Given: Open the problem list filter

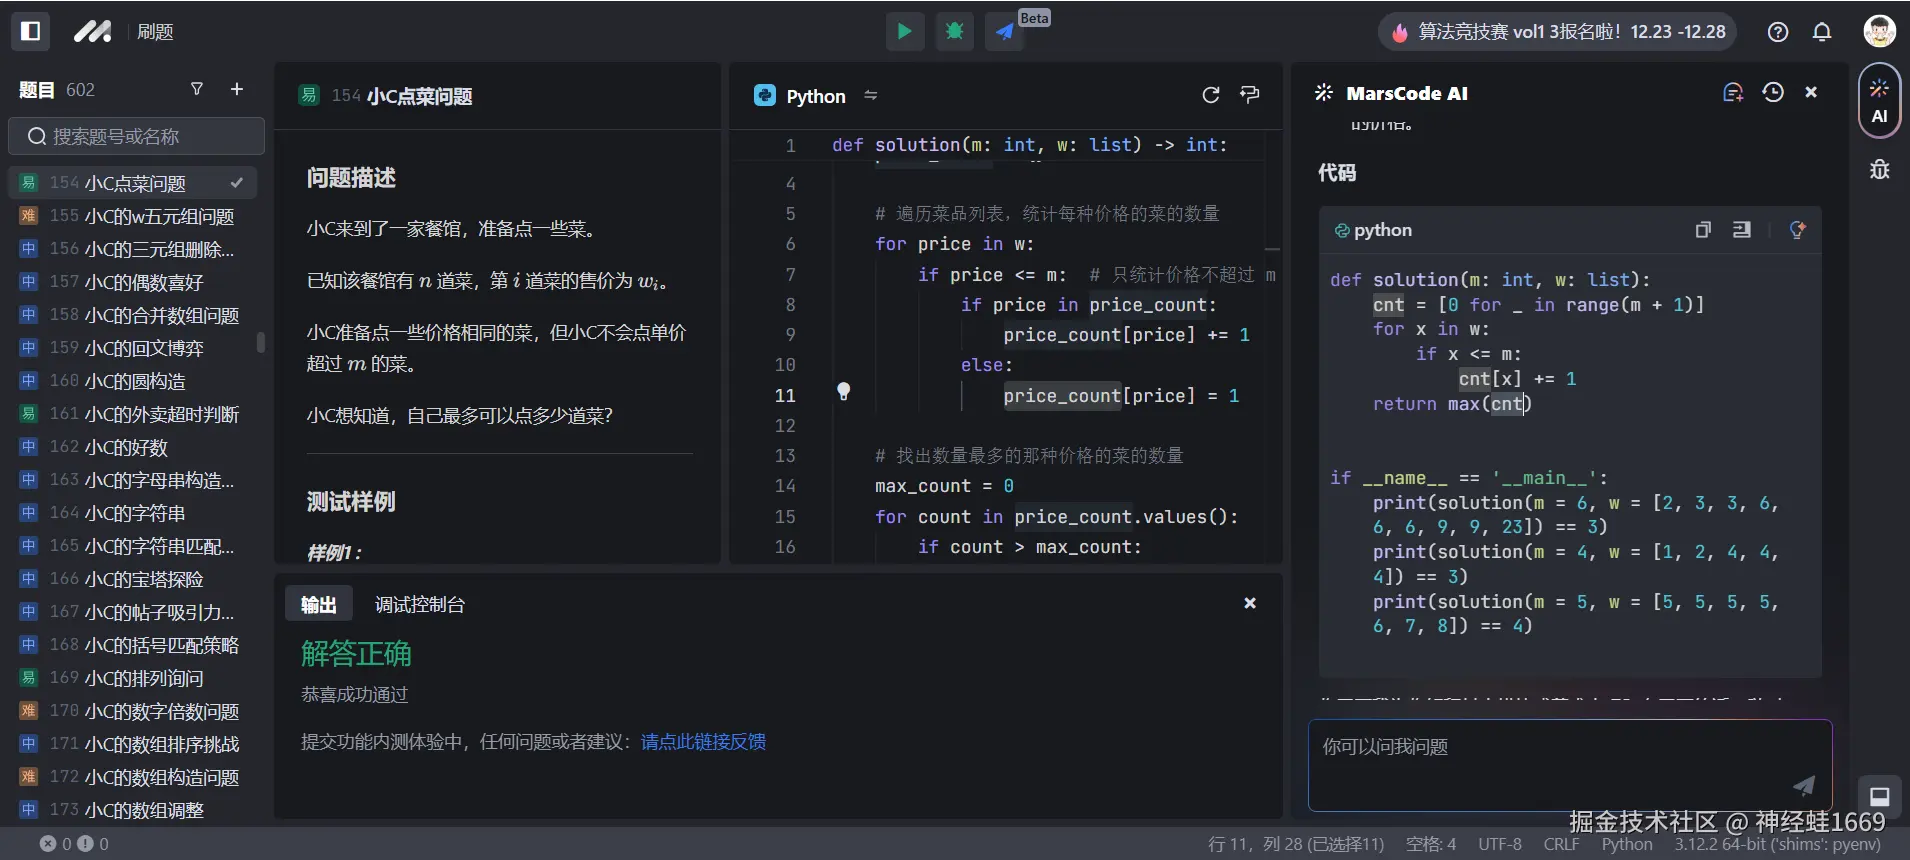Looking at the screenshot, I should click(x=197, y=89).
